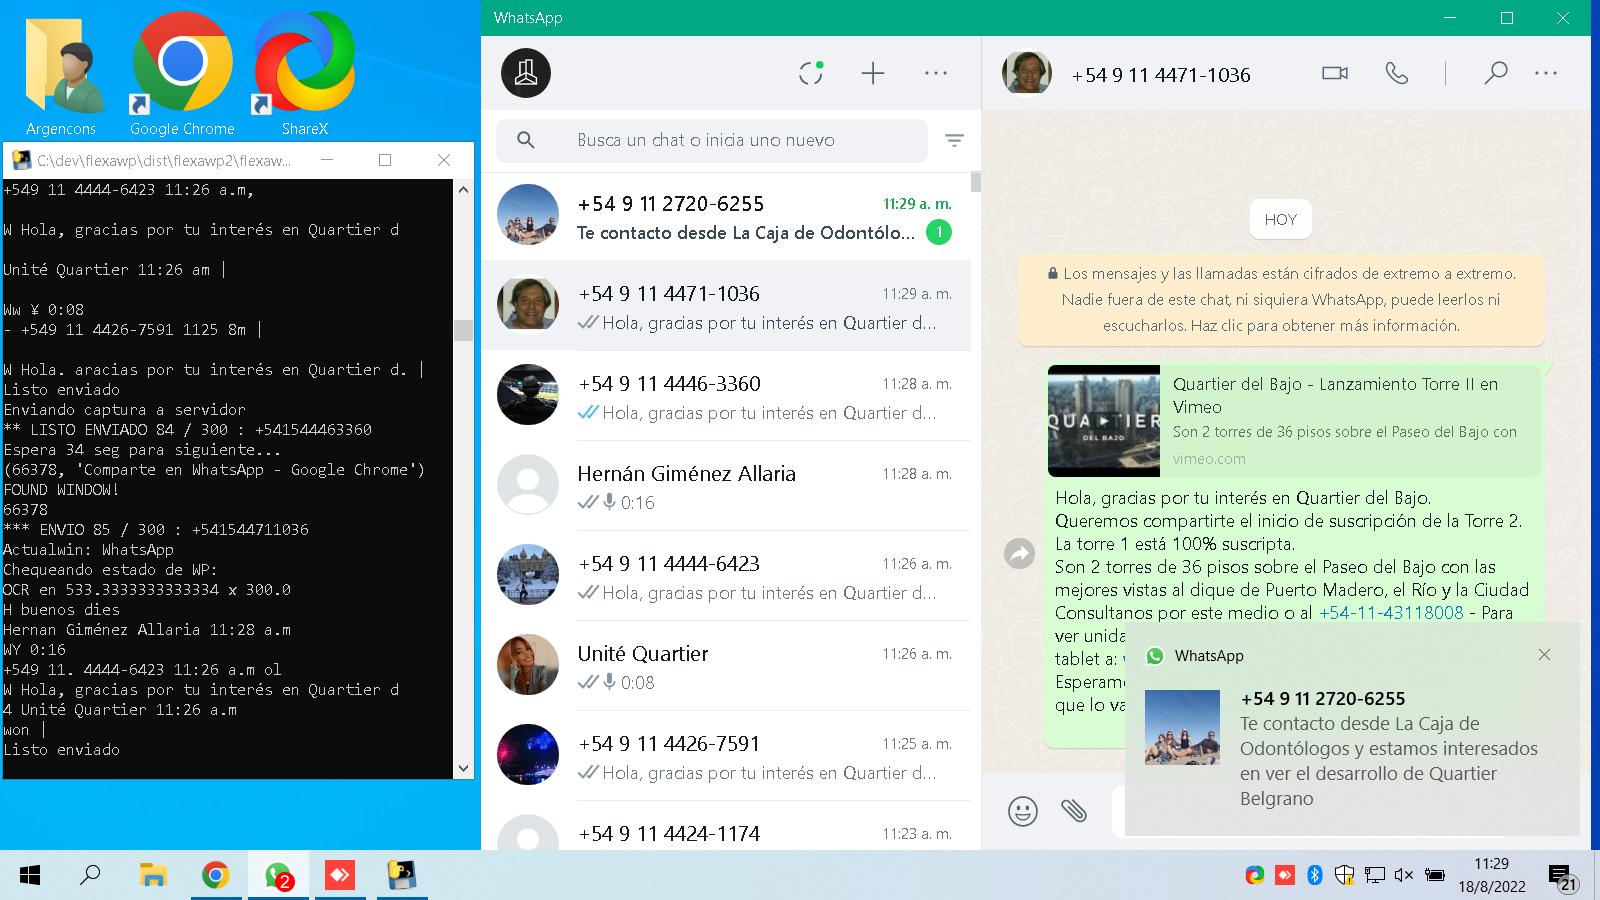1600x900 pixels.
Task: Open the battery tray icon
Action: (1434, 875)
